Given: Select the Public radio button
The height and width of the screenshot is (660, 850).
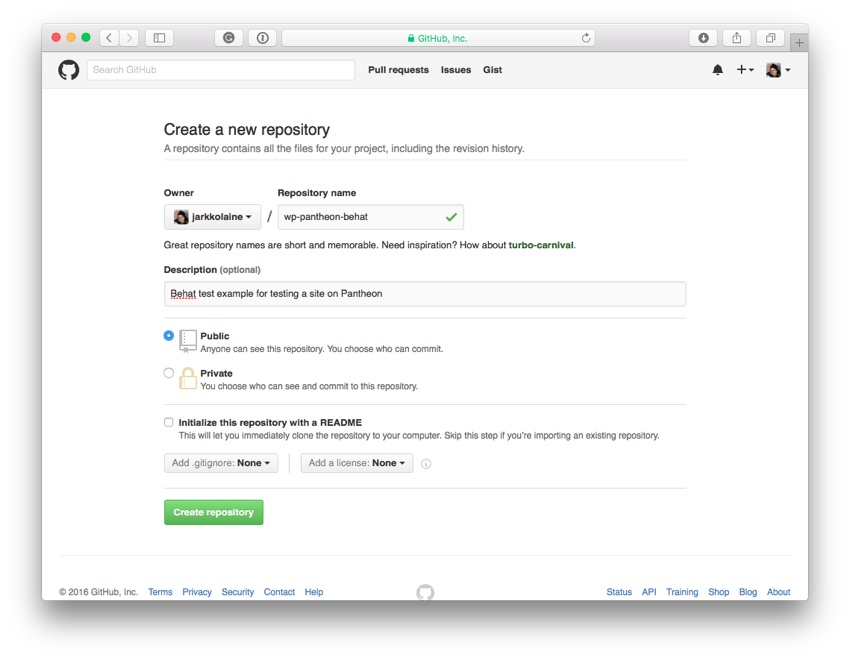Looking at the screenshot, I should [x=169, y=335].
